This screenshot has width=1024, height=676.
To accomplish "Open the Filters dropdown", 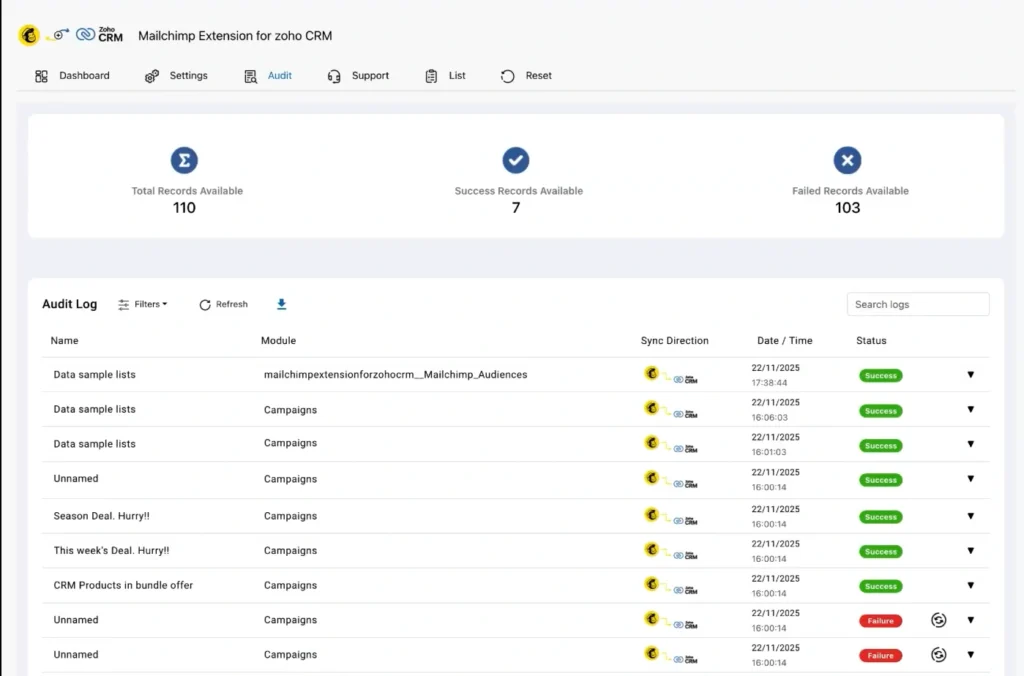I will [142, 304].
